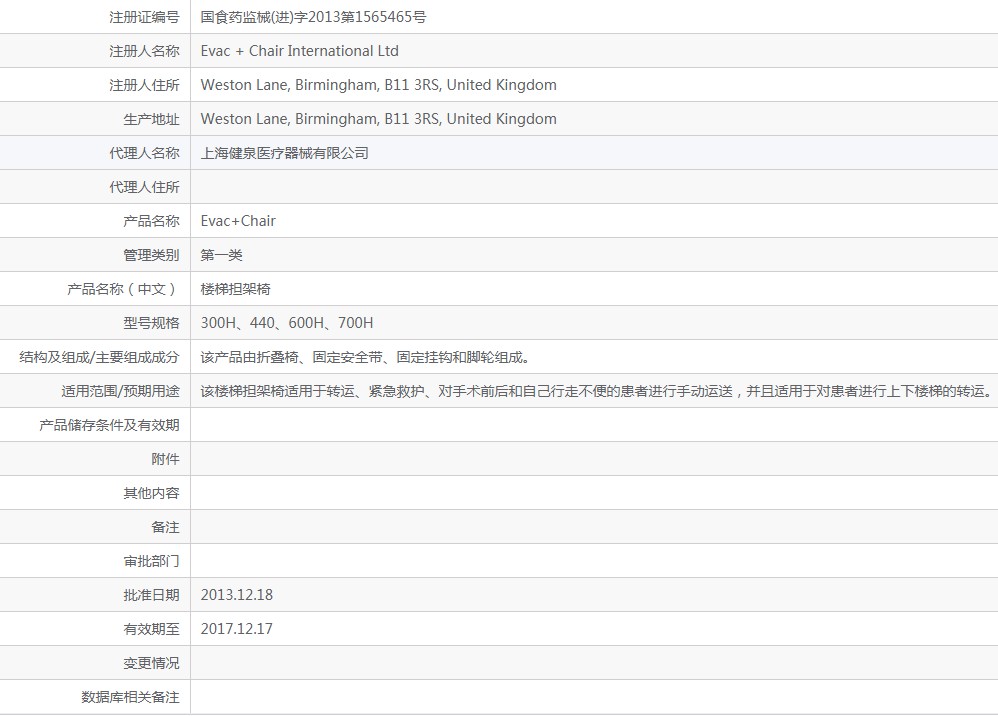Click the 管理类别 label
This screenshot has height=716, width=998.
[x=151, y=255]
